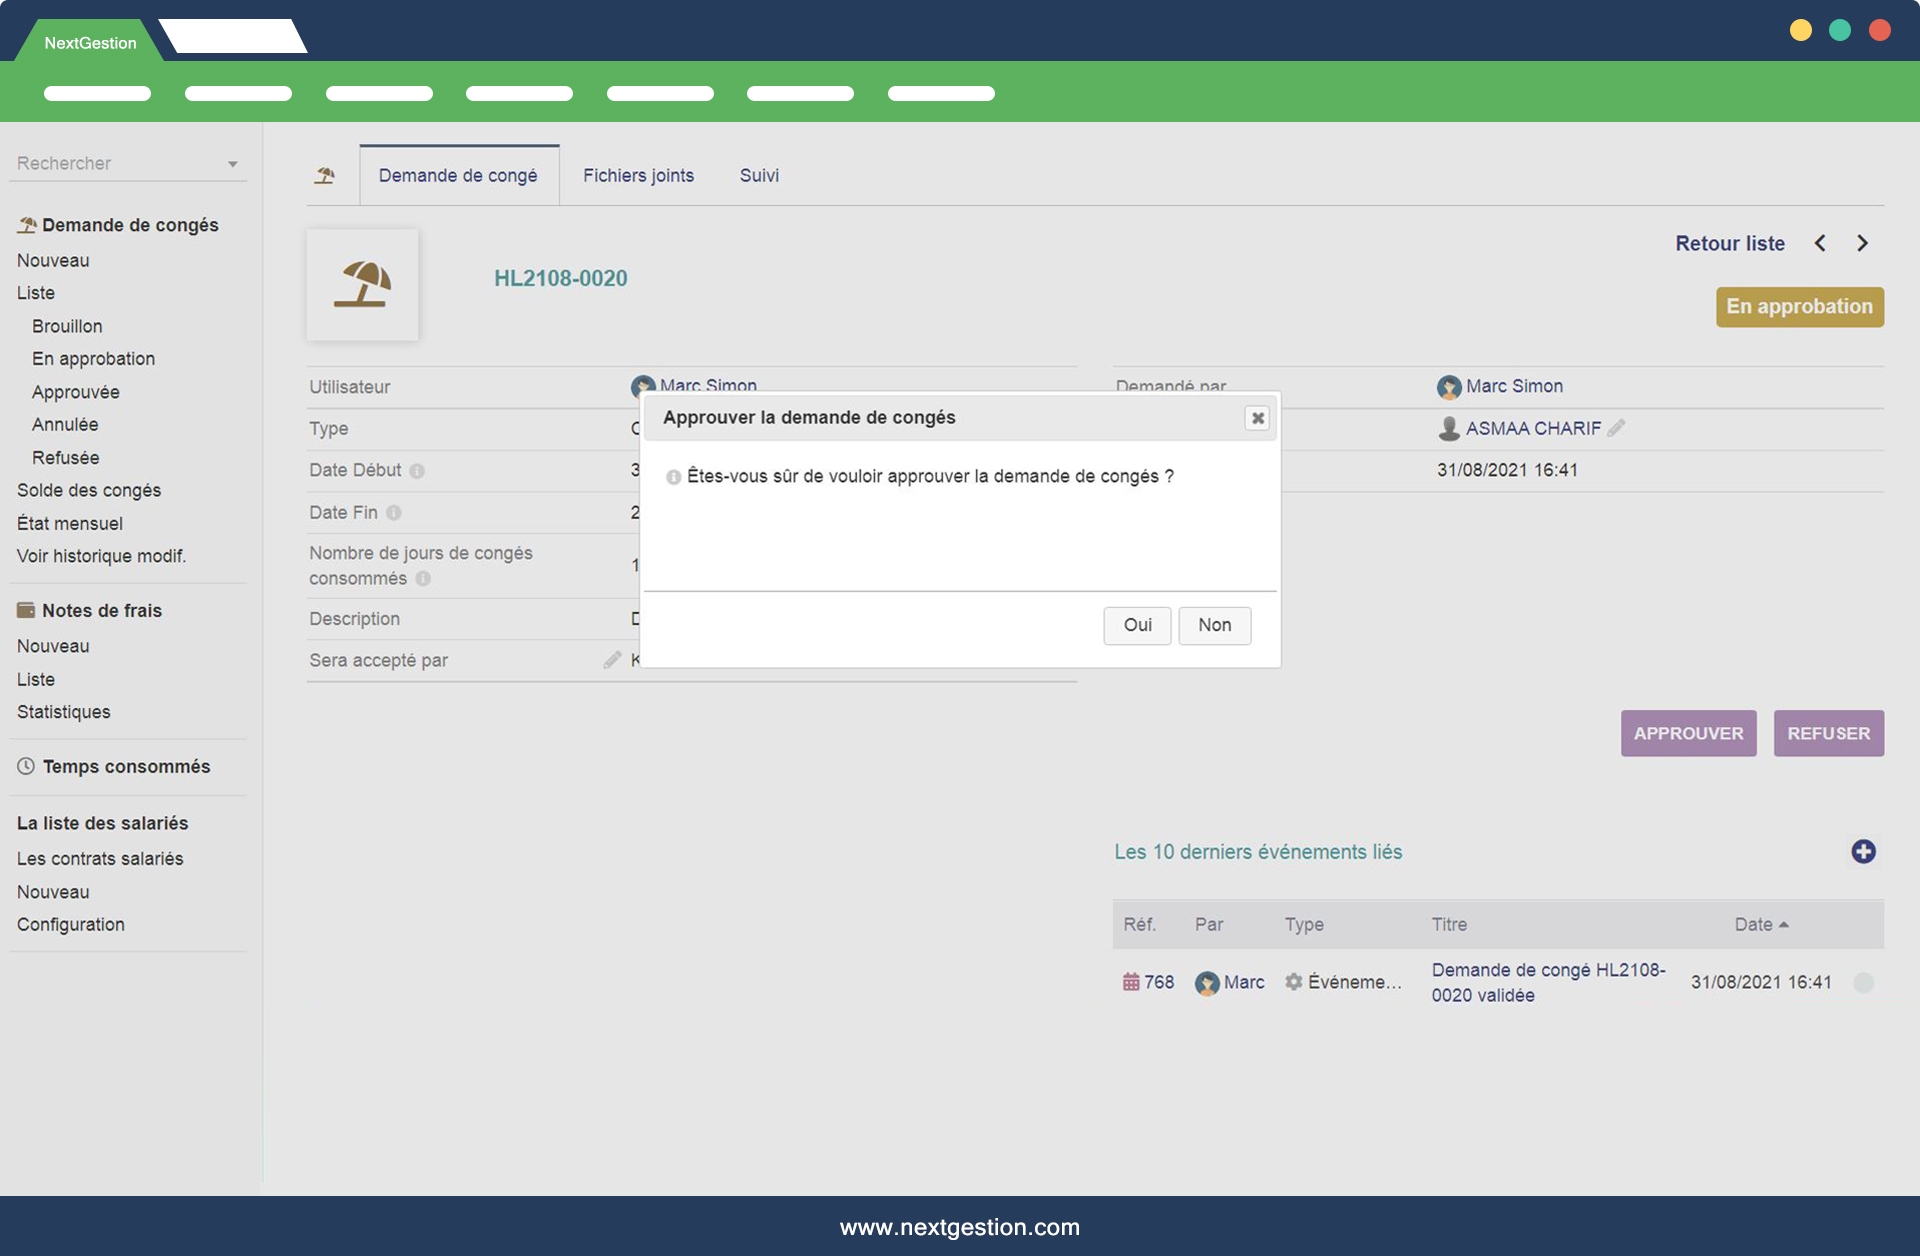
Task: Click the pencil icon next to ASMAA CHARIF
Action: [x=1616, y=428]
